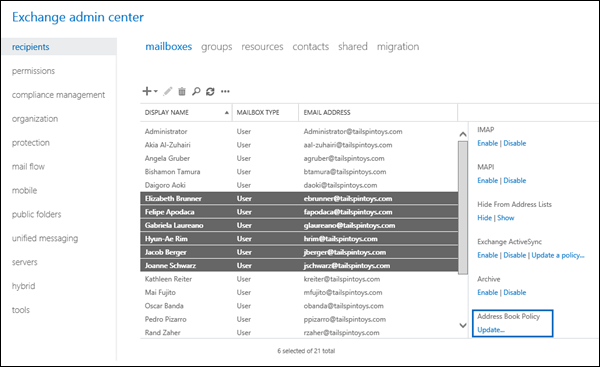The width and height of the screenshot is (600, 367).
Task: Select the Oscar Banda mailbox row
Action: (299, 306)
